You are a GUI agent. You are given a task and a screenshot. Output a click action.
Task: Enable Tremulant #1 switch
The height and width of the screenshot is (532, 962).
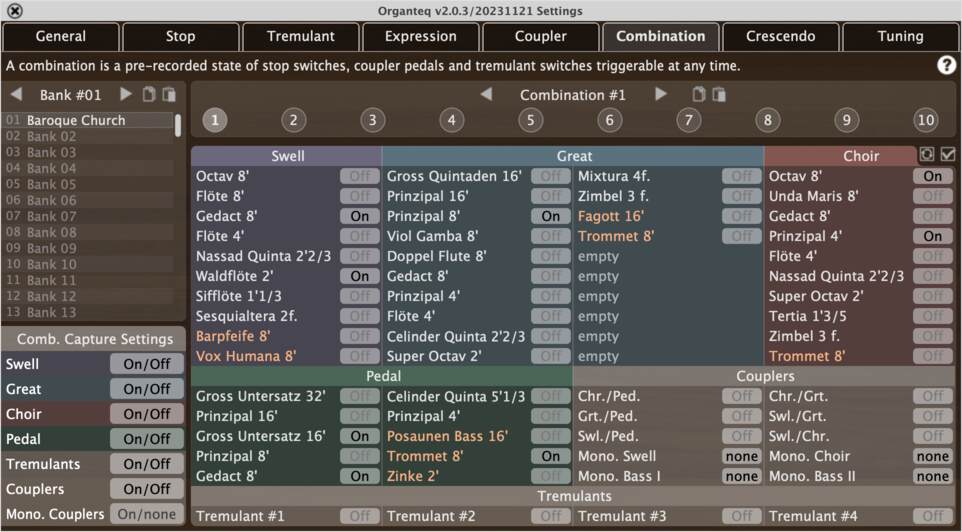pyautogui.click(x=360, y=516)
